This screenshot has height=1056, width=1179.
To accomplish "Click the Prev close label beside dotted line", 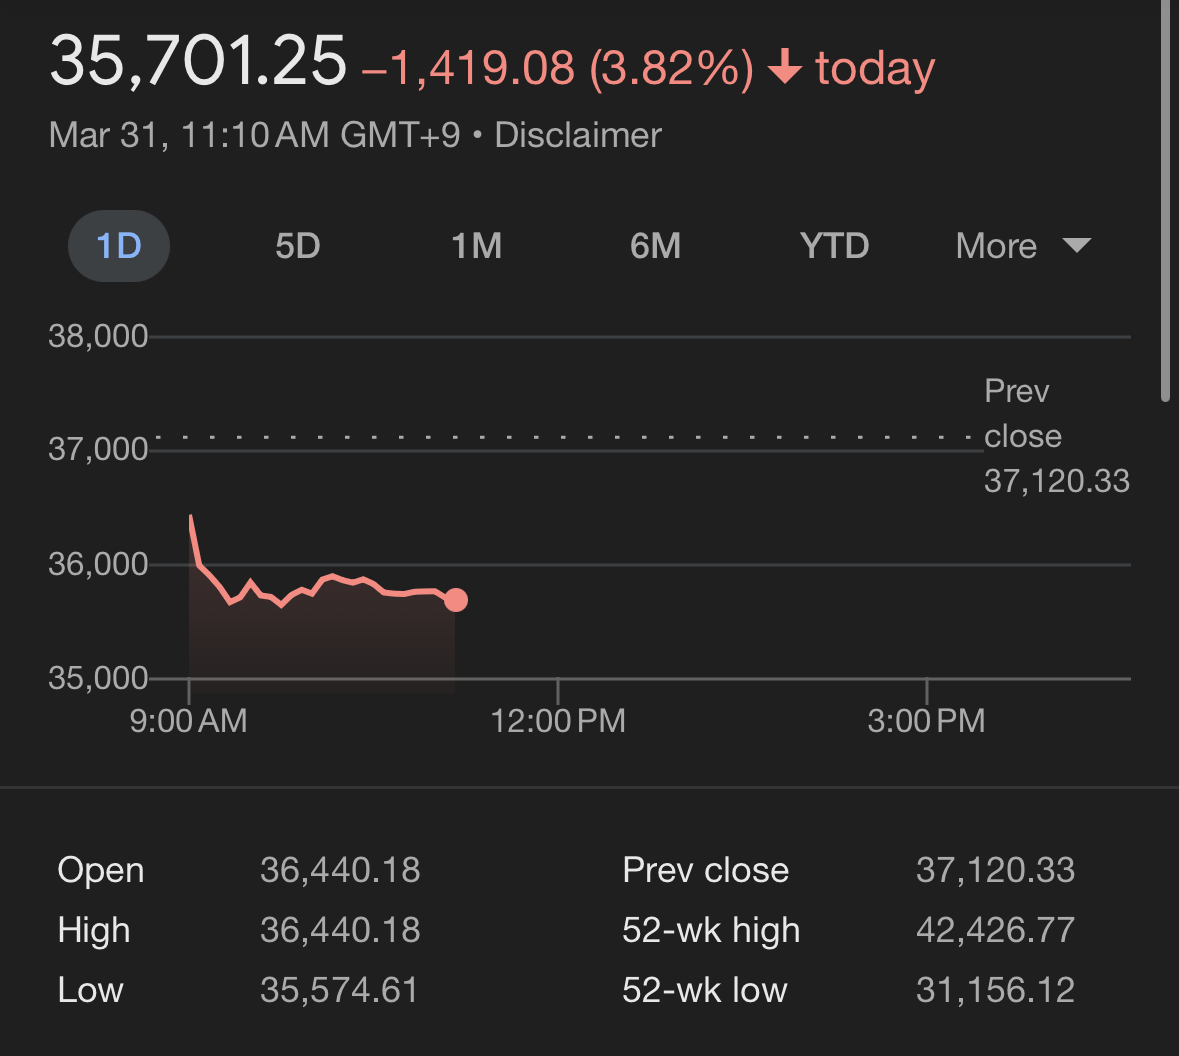I will (1022, 413).
